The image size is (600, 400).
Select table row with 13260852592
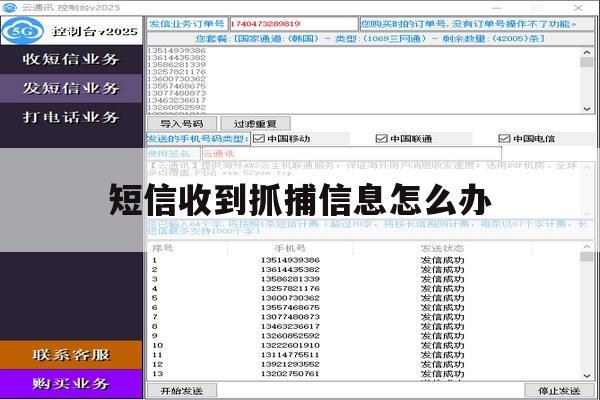pyautogui.click(x=364, y=336)
